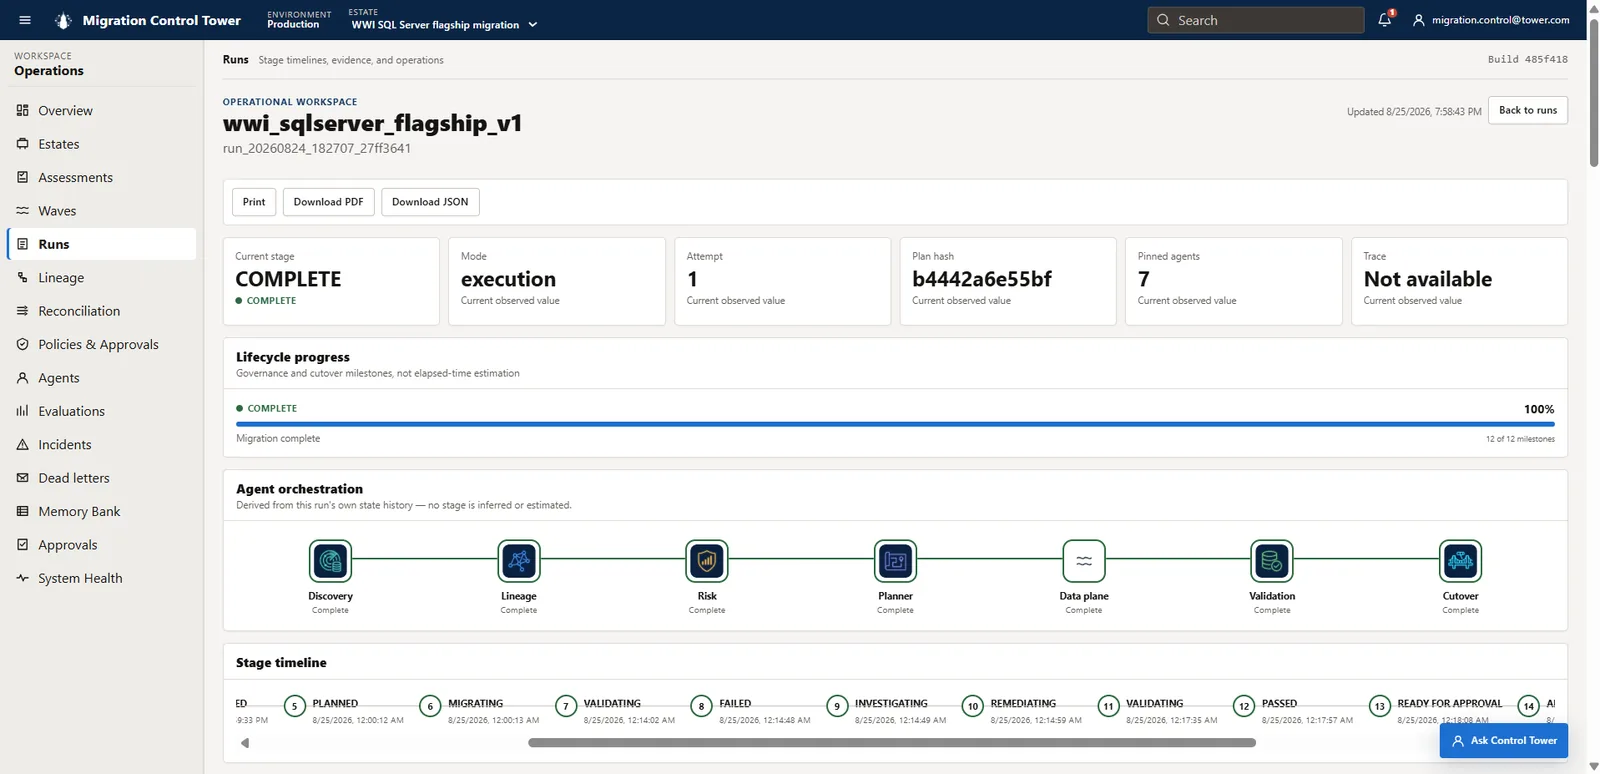Screen dimensions: 1600x774
Task: Click the Waves sidebar icon
Action: (x=22, y=211)
